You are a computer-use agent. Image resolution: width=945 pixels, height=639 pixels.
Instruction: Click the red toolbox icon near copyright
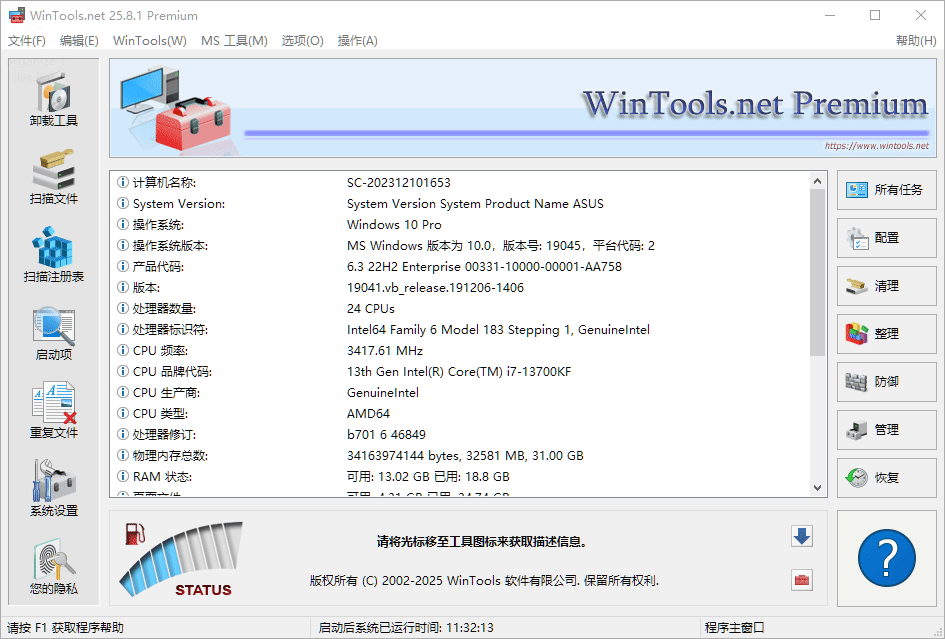pos(802,580)
